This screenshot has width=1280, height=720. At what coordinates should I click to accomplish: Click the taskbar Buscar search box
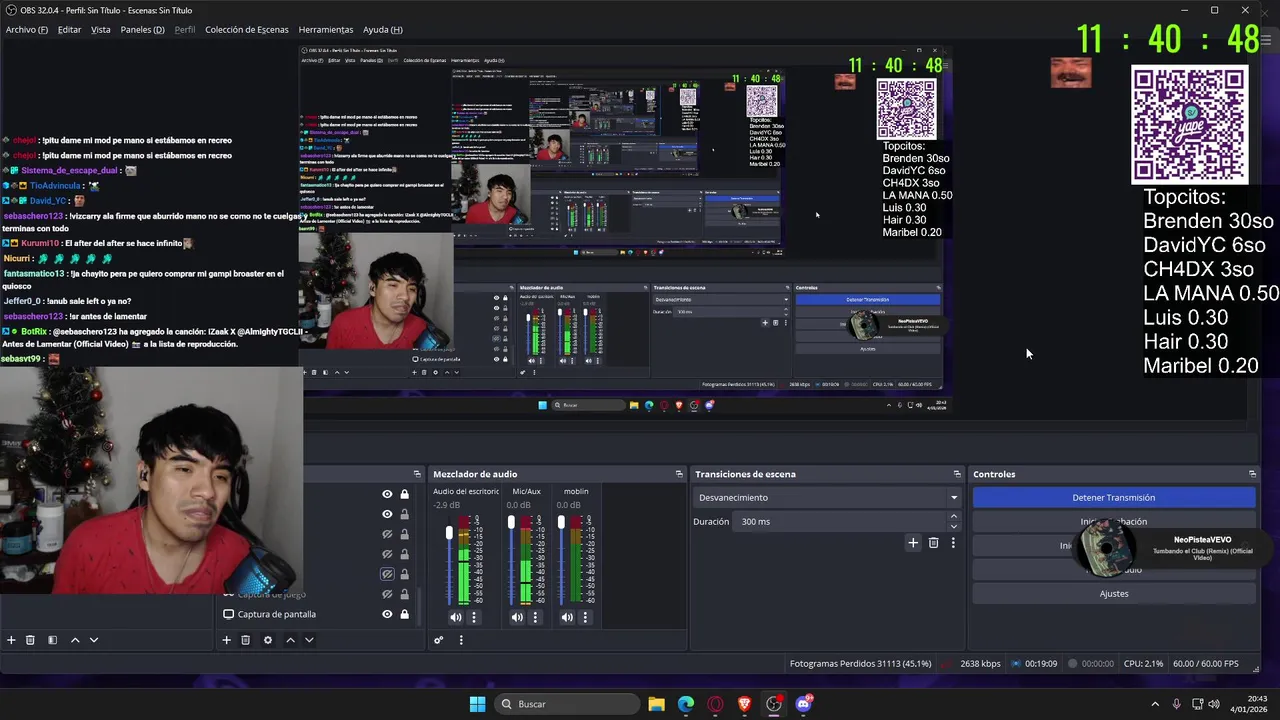(x=568, y=704)
